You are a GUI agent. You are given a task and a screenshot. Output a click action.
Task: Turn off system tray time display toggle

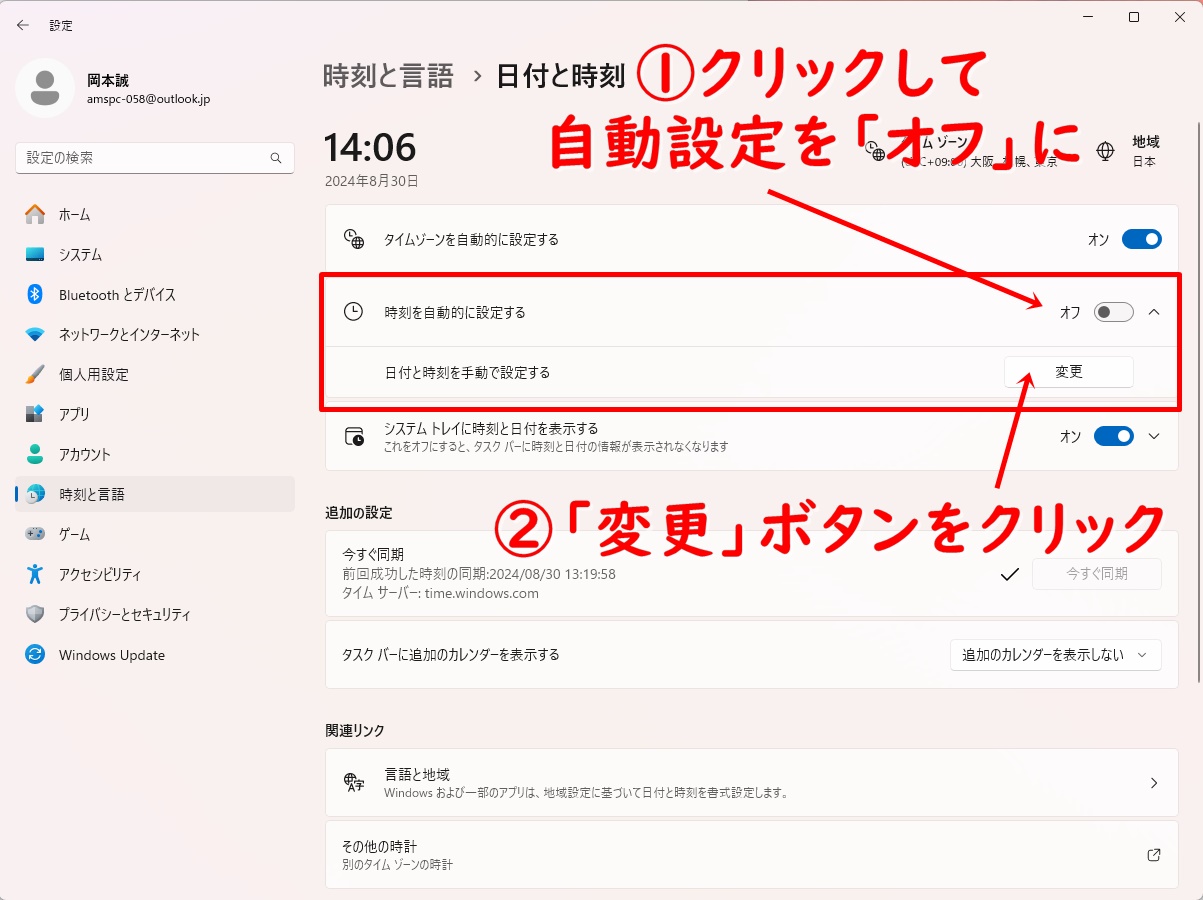(x=1113, y=436)
